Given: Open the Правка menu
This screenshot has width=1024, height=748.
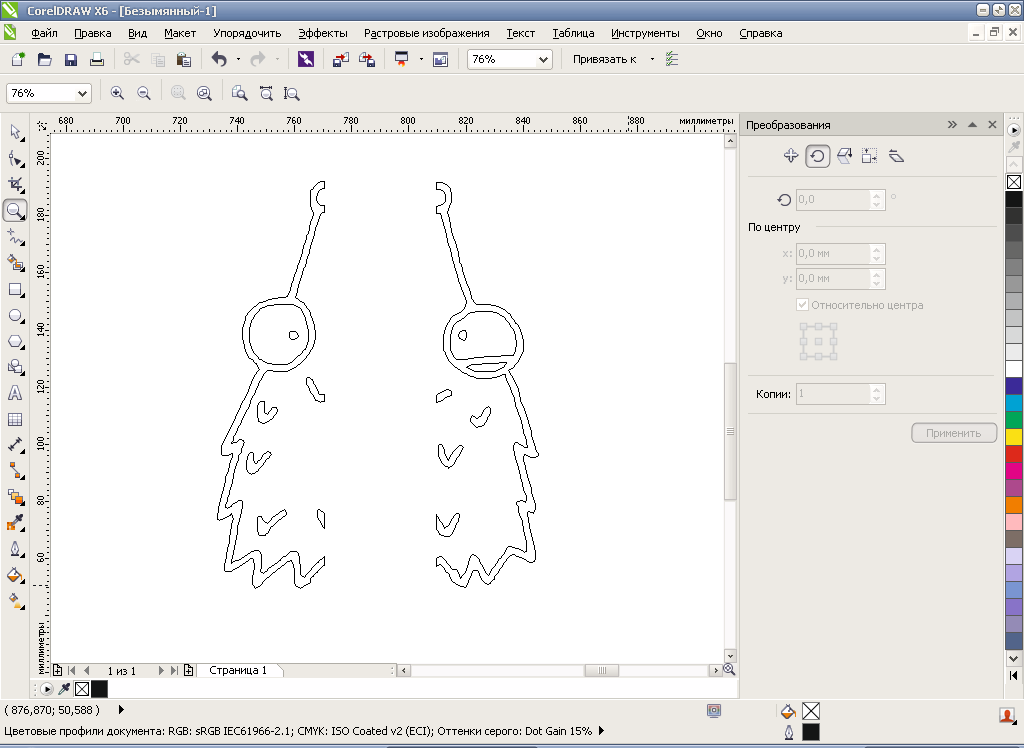Looking at the screenshot, I should 93,33.
